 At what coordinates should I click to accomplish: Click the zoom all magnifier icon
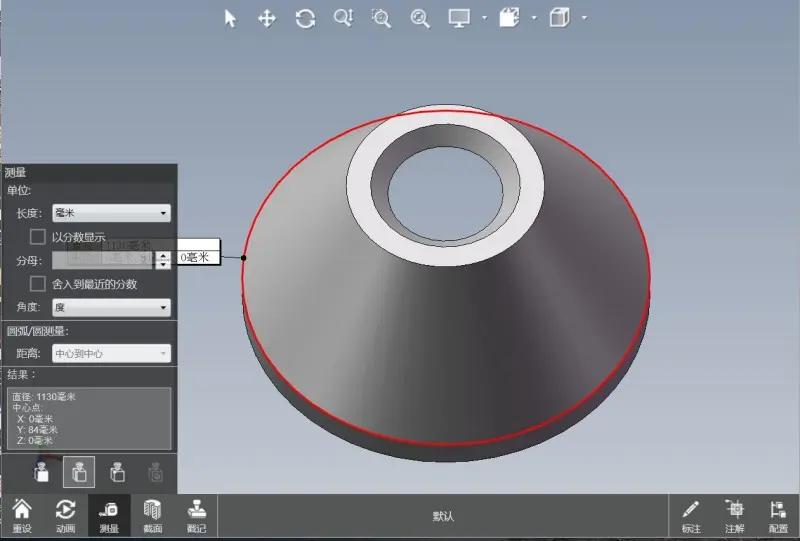pyautogui.click(x=420, y=18)
